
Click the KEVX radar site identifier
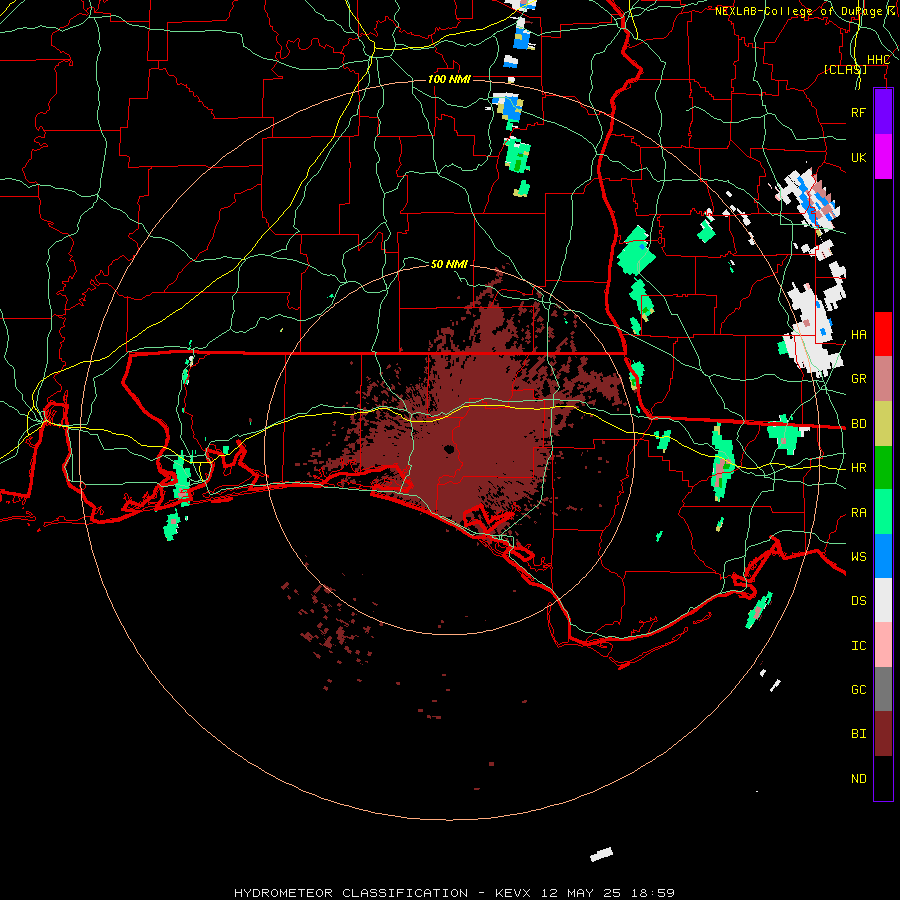[x=513, y=893]
